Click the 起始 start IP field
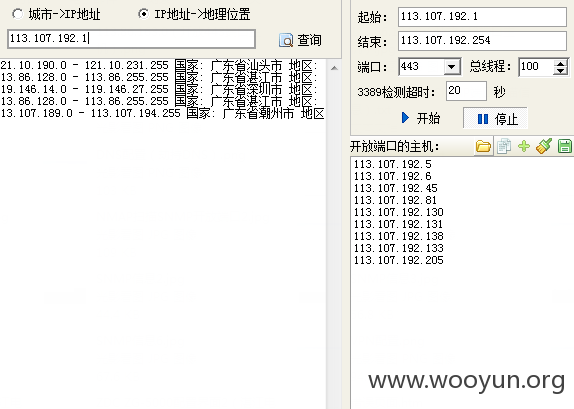This screenshot has width=574, height=409. [482, 17]
